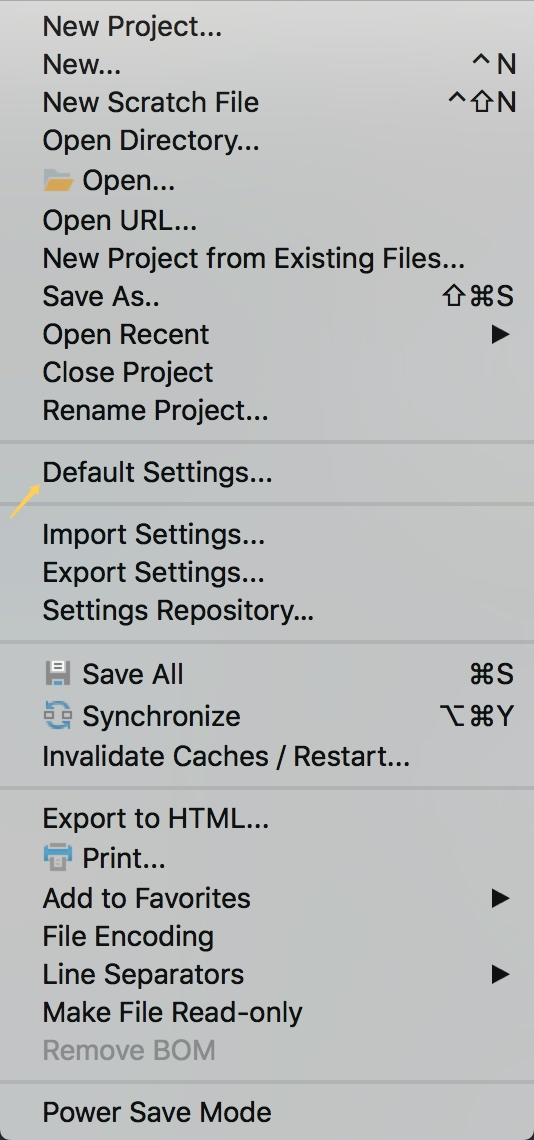Click the floppy disk Save All icon

pyautogui.click(x=57, y=673)
